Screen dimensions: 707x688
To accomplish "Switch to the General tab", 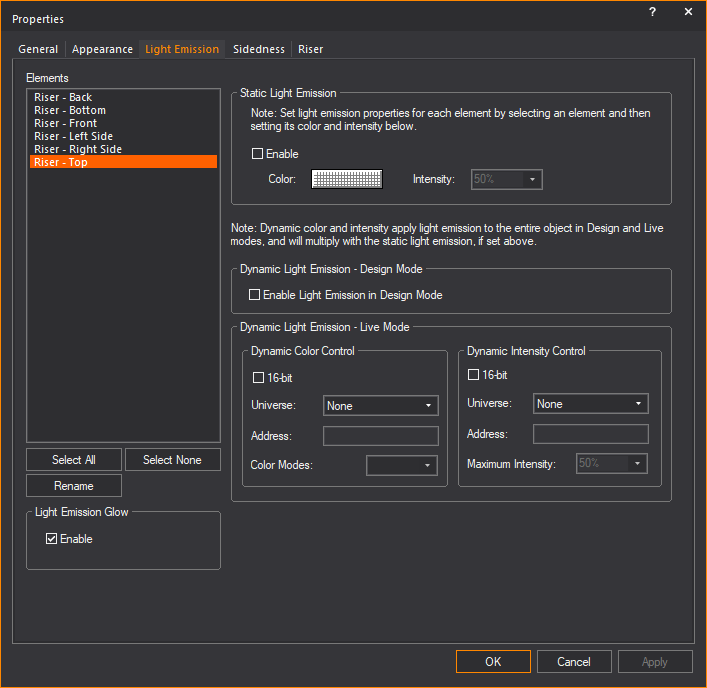I will (x=38, y=49).
